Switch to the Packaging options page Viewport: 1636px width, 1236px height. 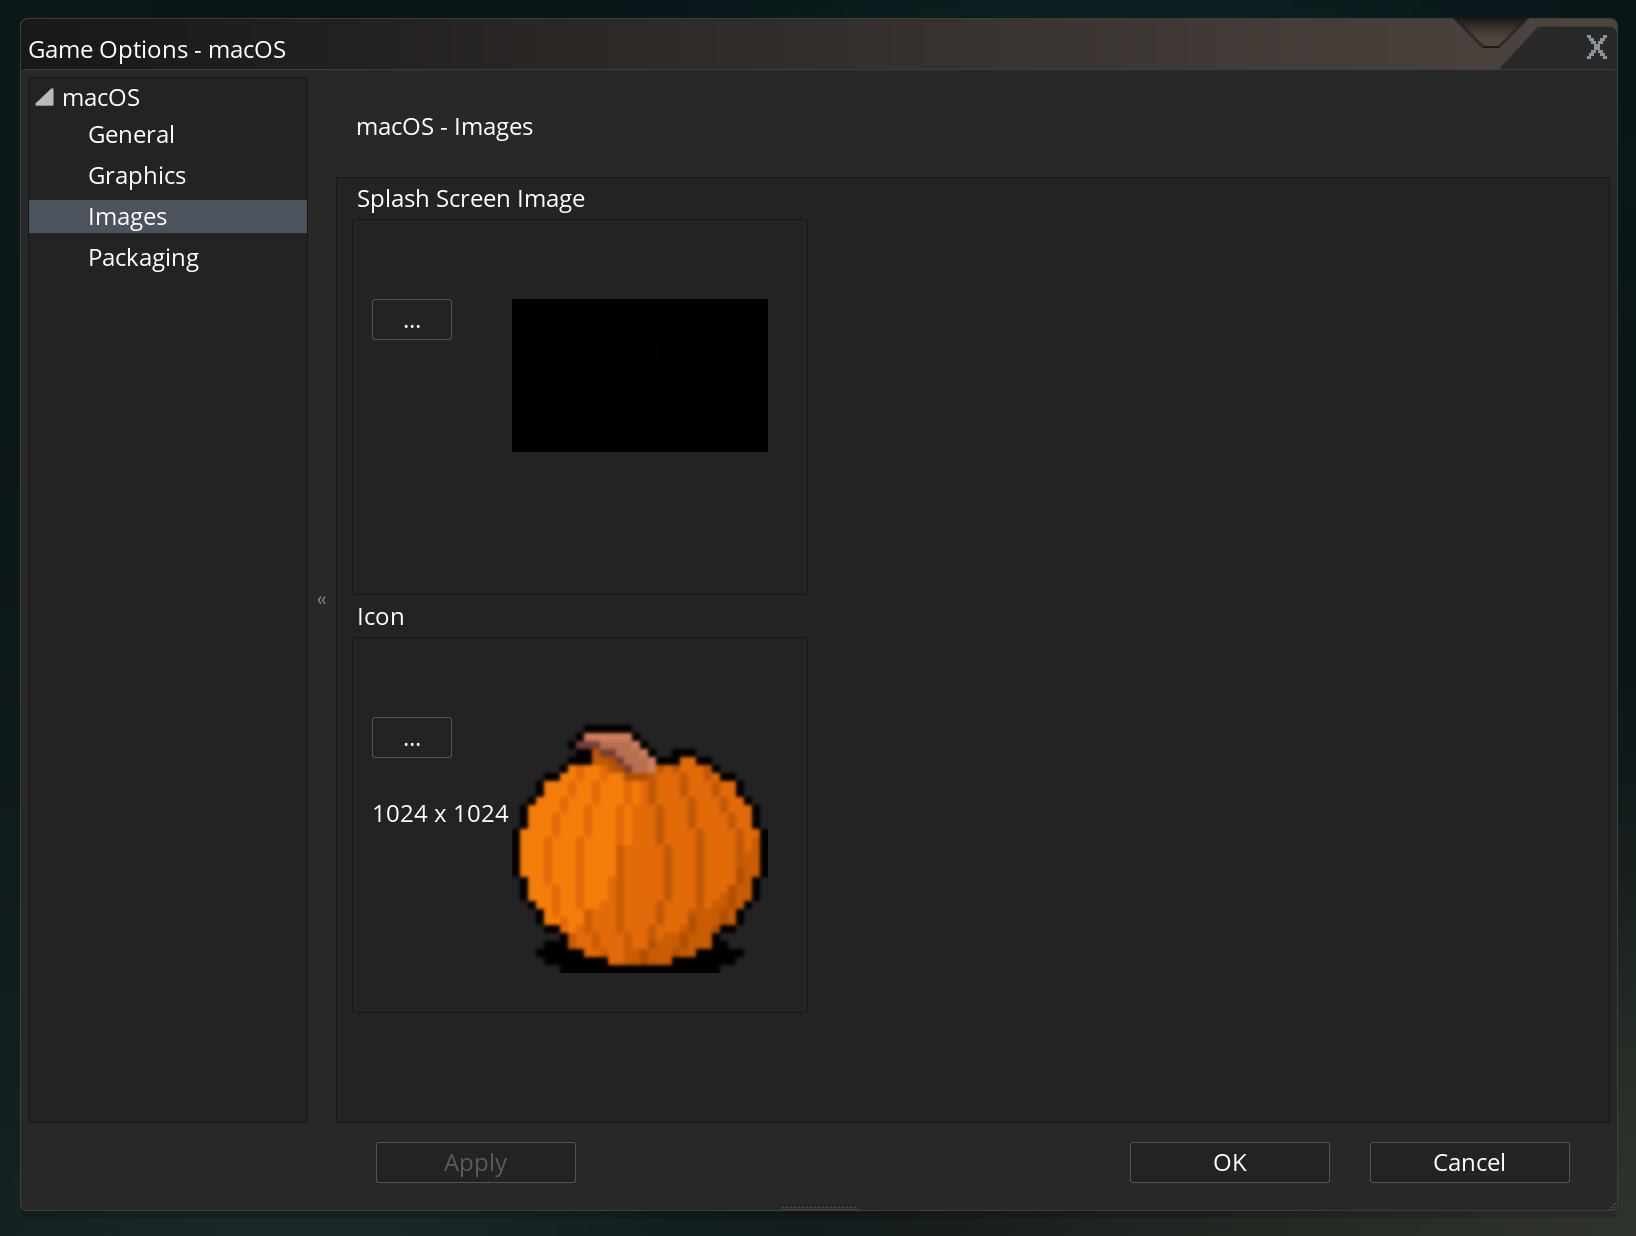click(x=143, y=257)
